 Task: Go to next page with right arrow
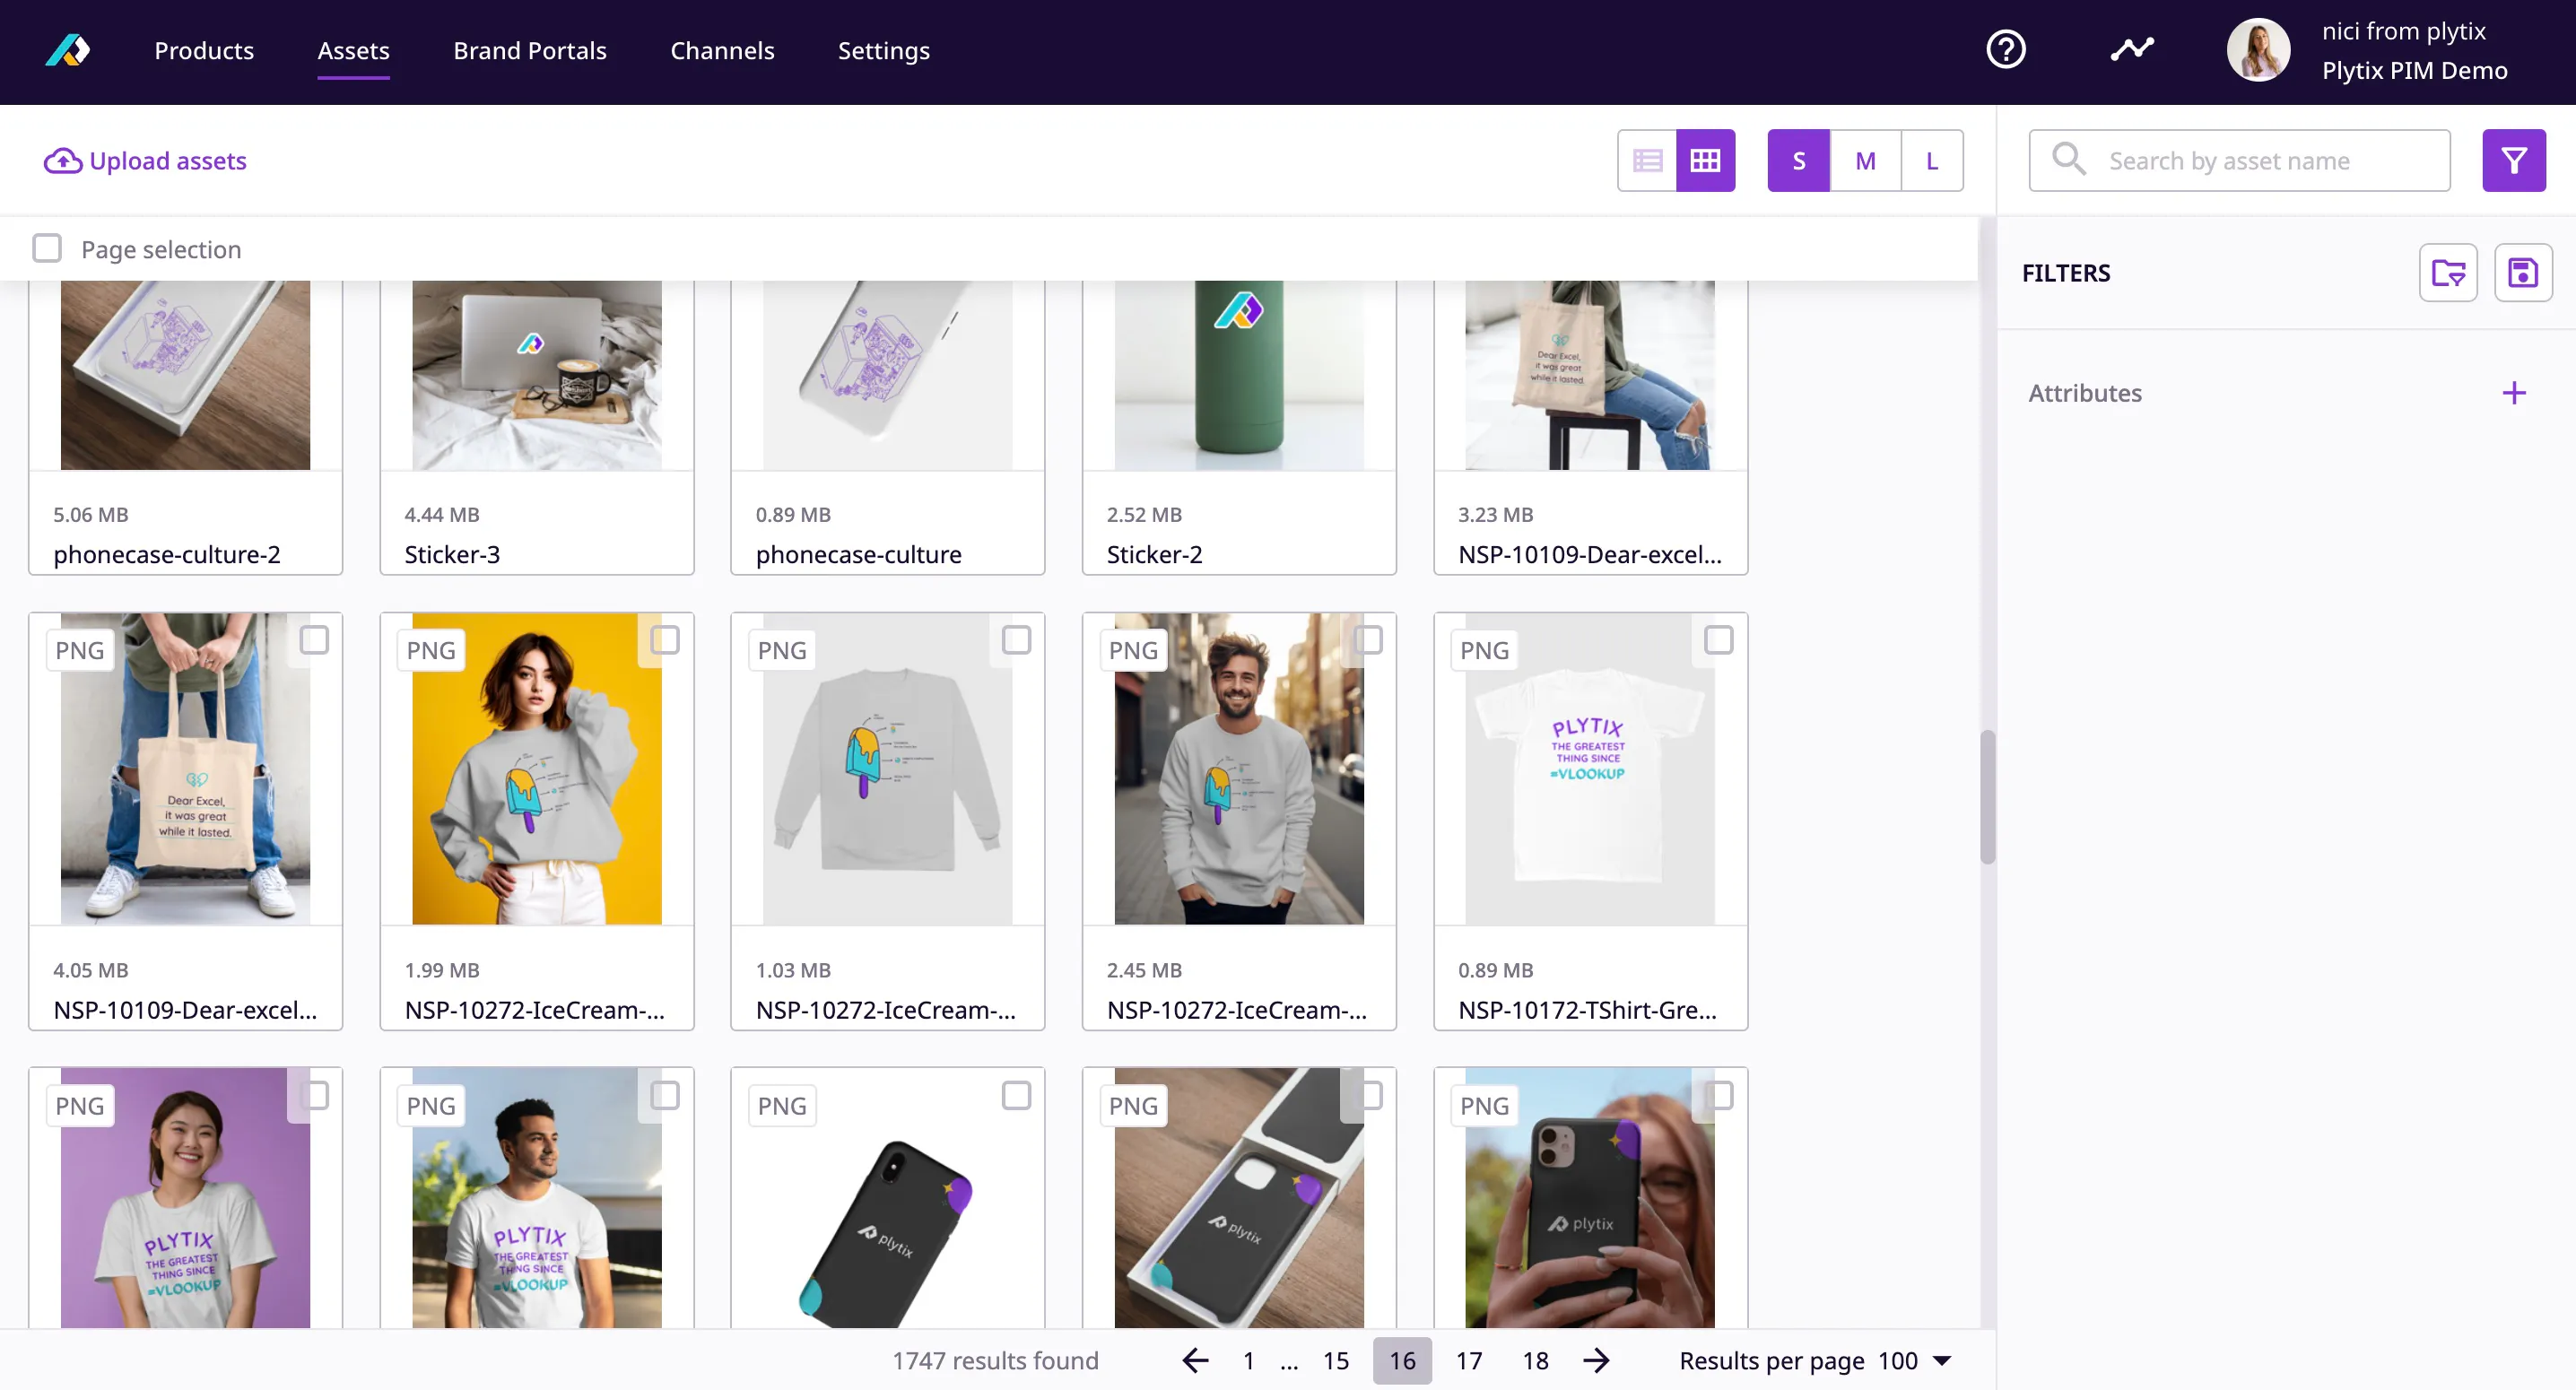tap(1596, 1360)
